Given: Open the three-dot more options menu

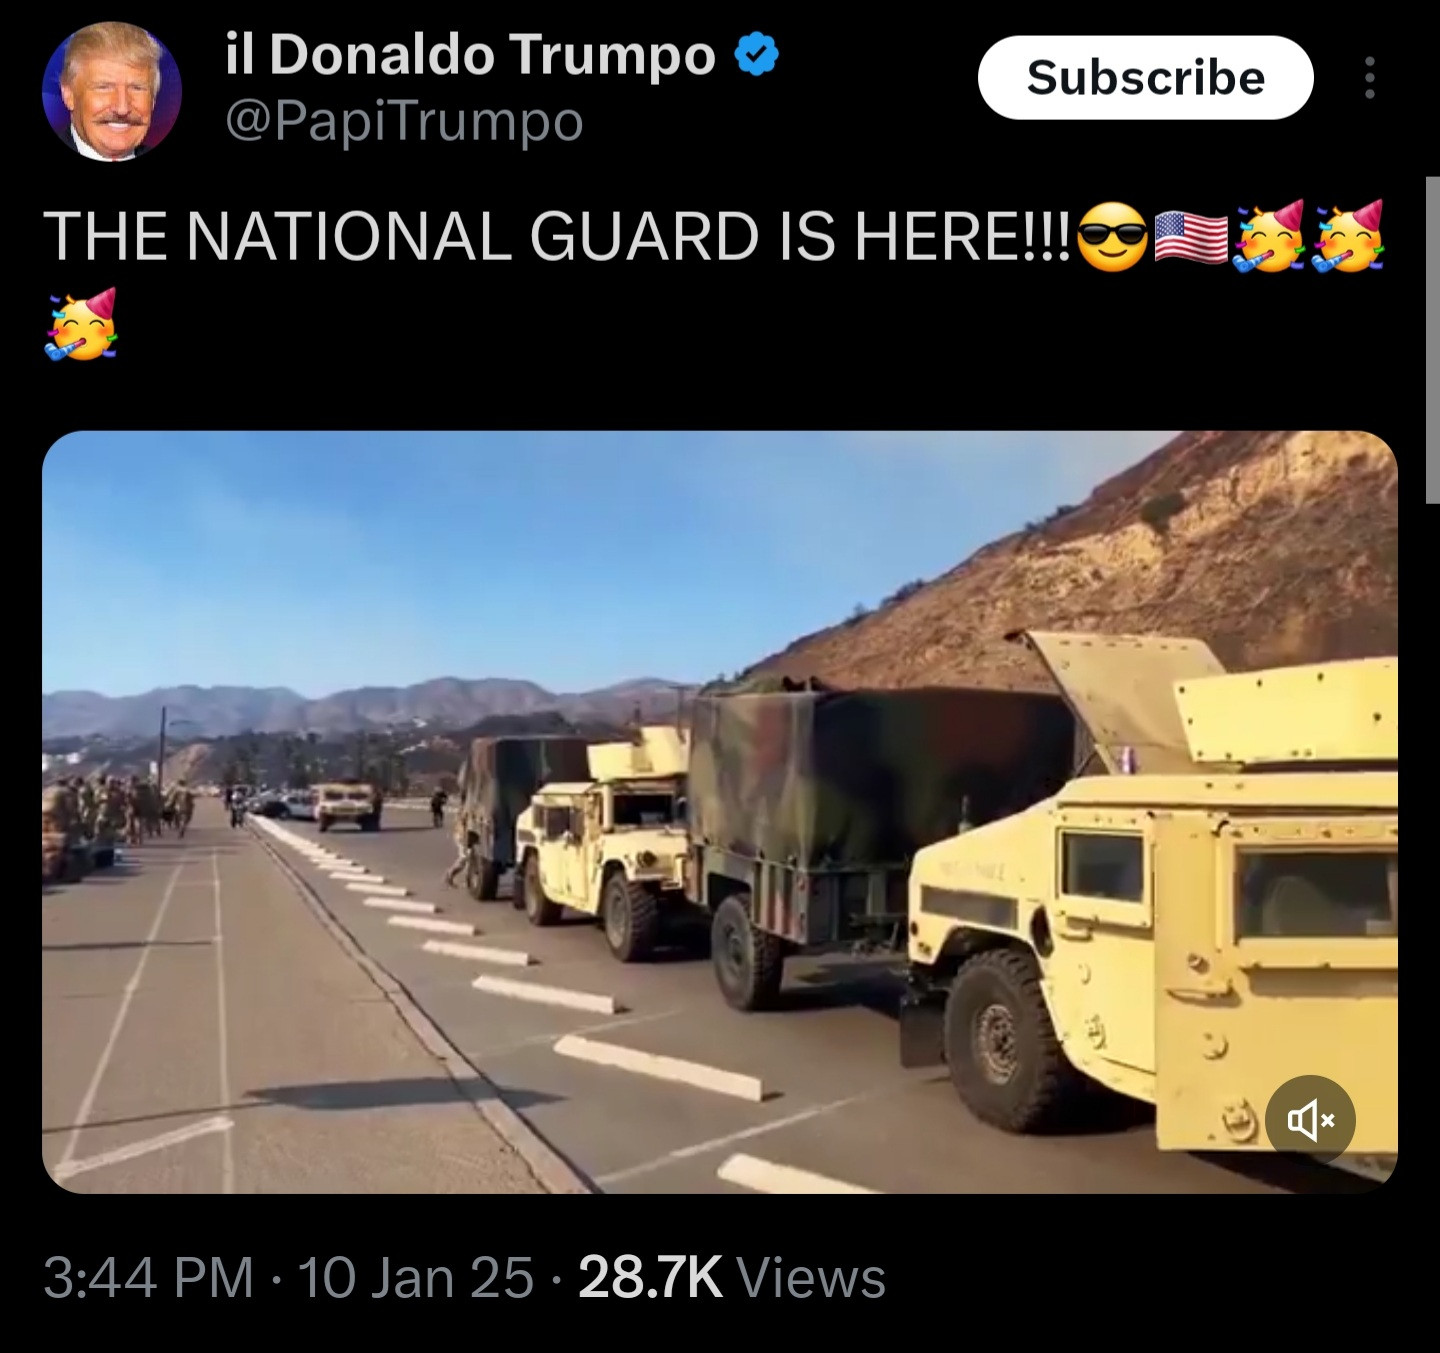Looking at the screenshot, I should tap(1369, 77).
